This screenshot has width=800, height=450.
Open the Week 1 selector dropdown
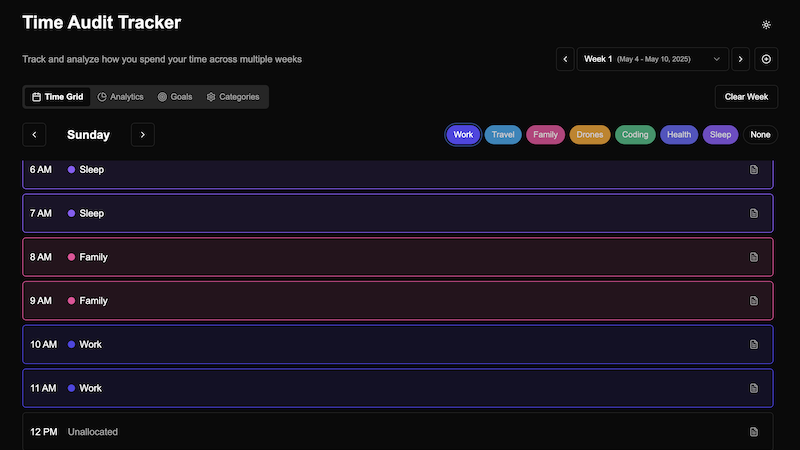pos(653,59)
